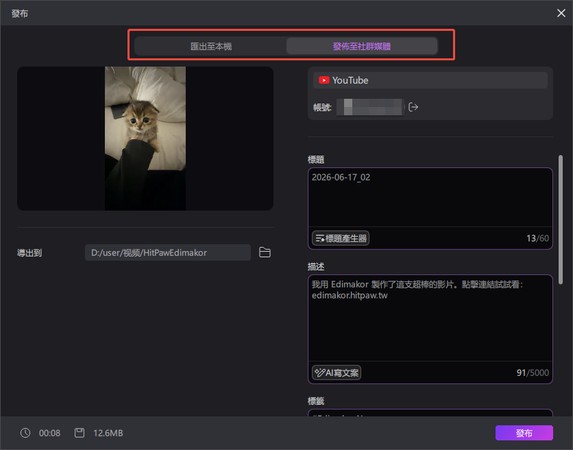The width and height of the screenshot is (573, 450).
Task: Click the 00:08 duration text
Action: pyautogui.click(x=50, y=433)
